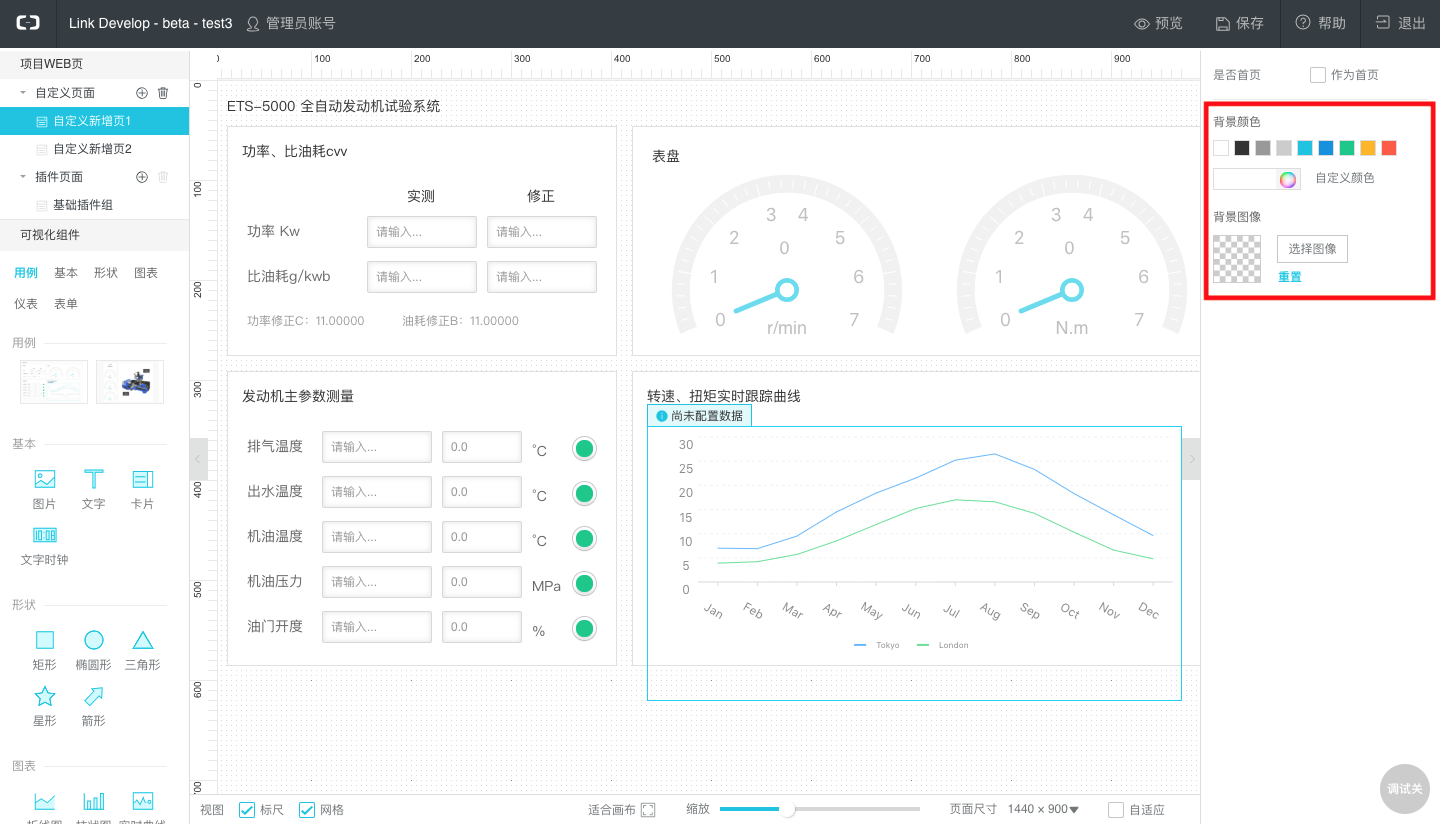
Task: Collapse the 插件页面 tree node
Action: (23, 177)
